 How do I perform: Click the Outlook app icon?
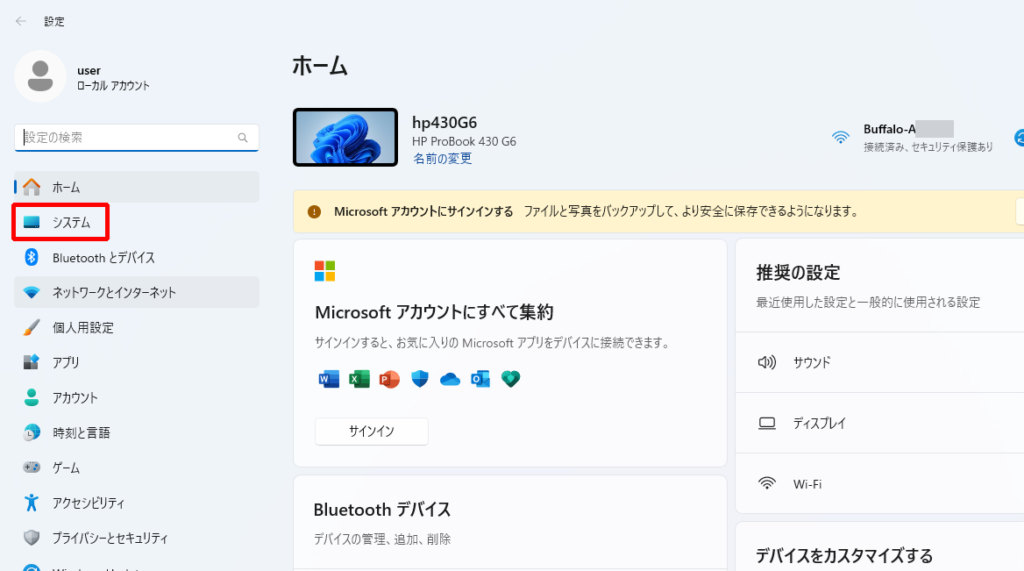481,379
